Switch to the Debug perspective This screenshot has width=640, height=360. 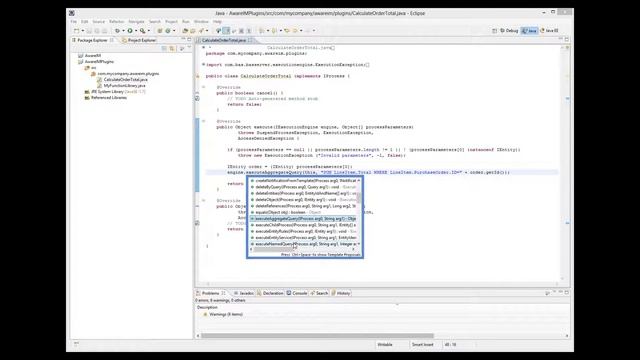click(x=509, y=31)
